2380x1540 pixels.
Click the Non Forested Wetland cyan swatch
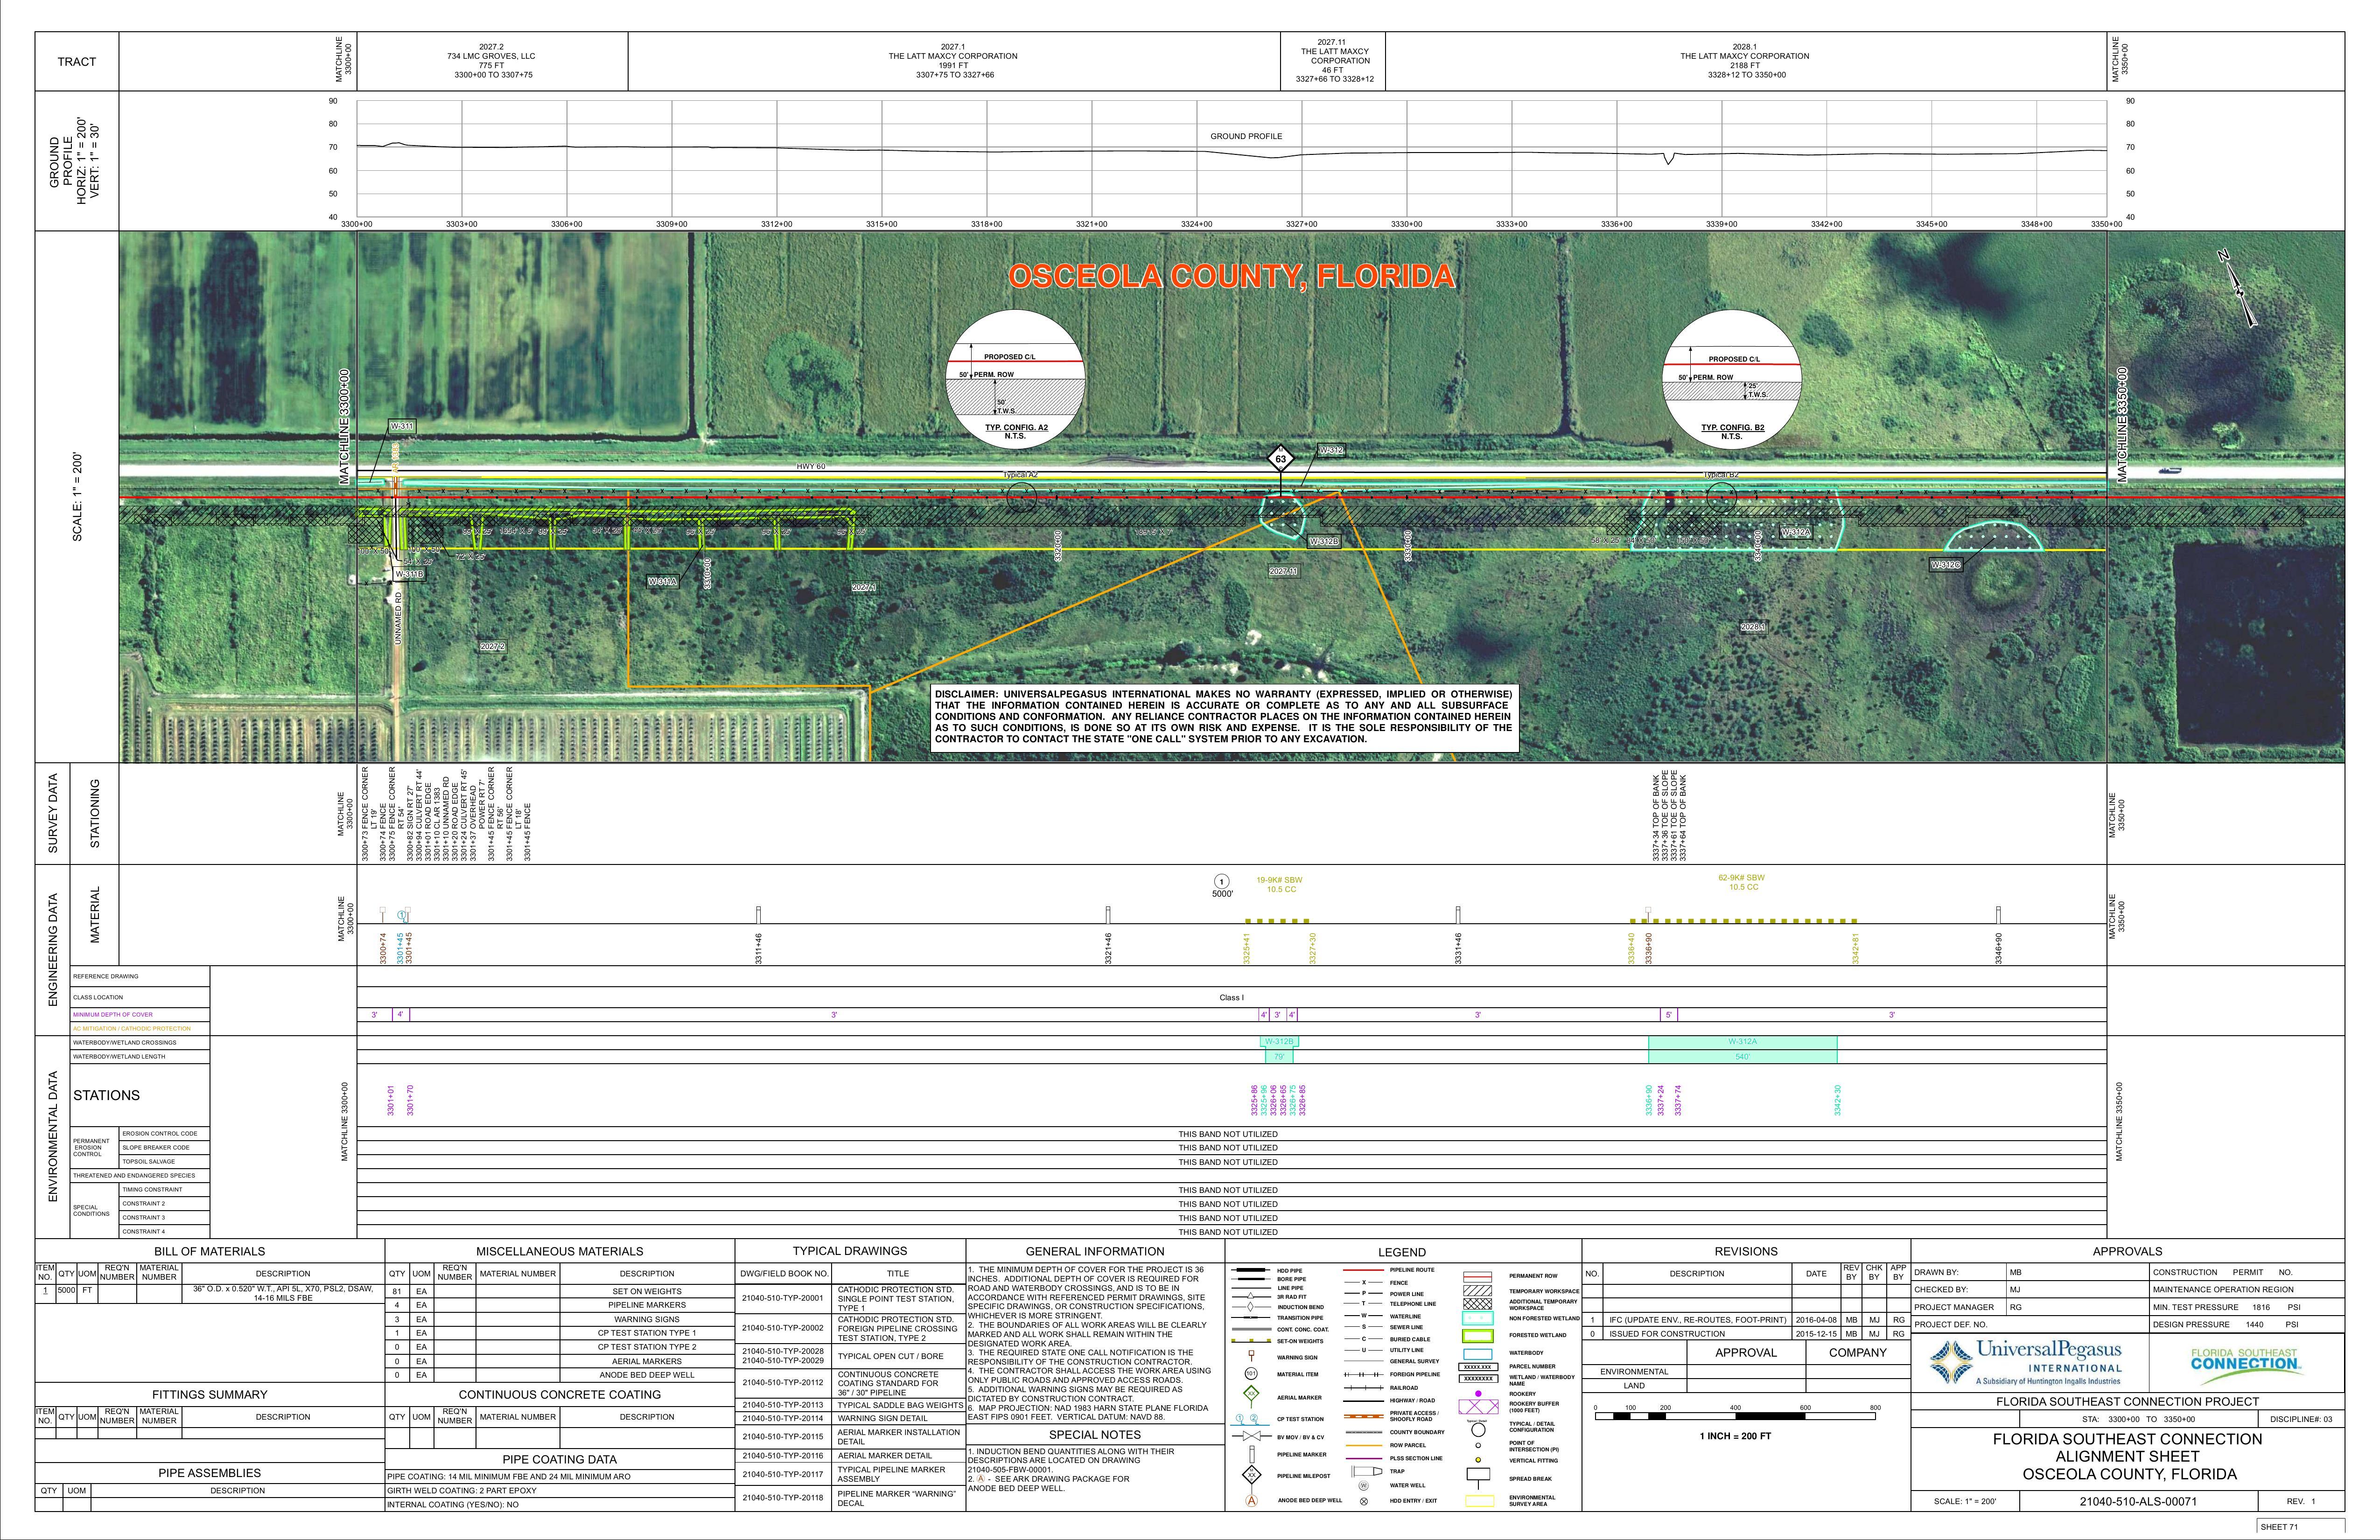(1478, 1318)
